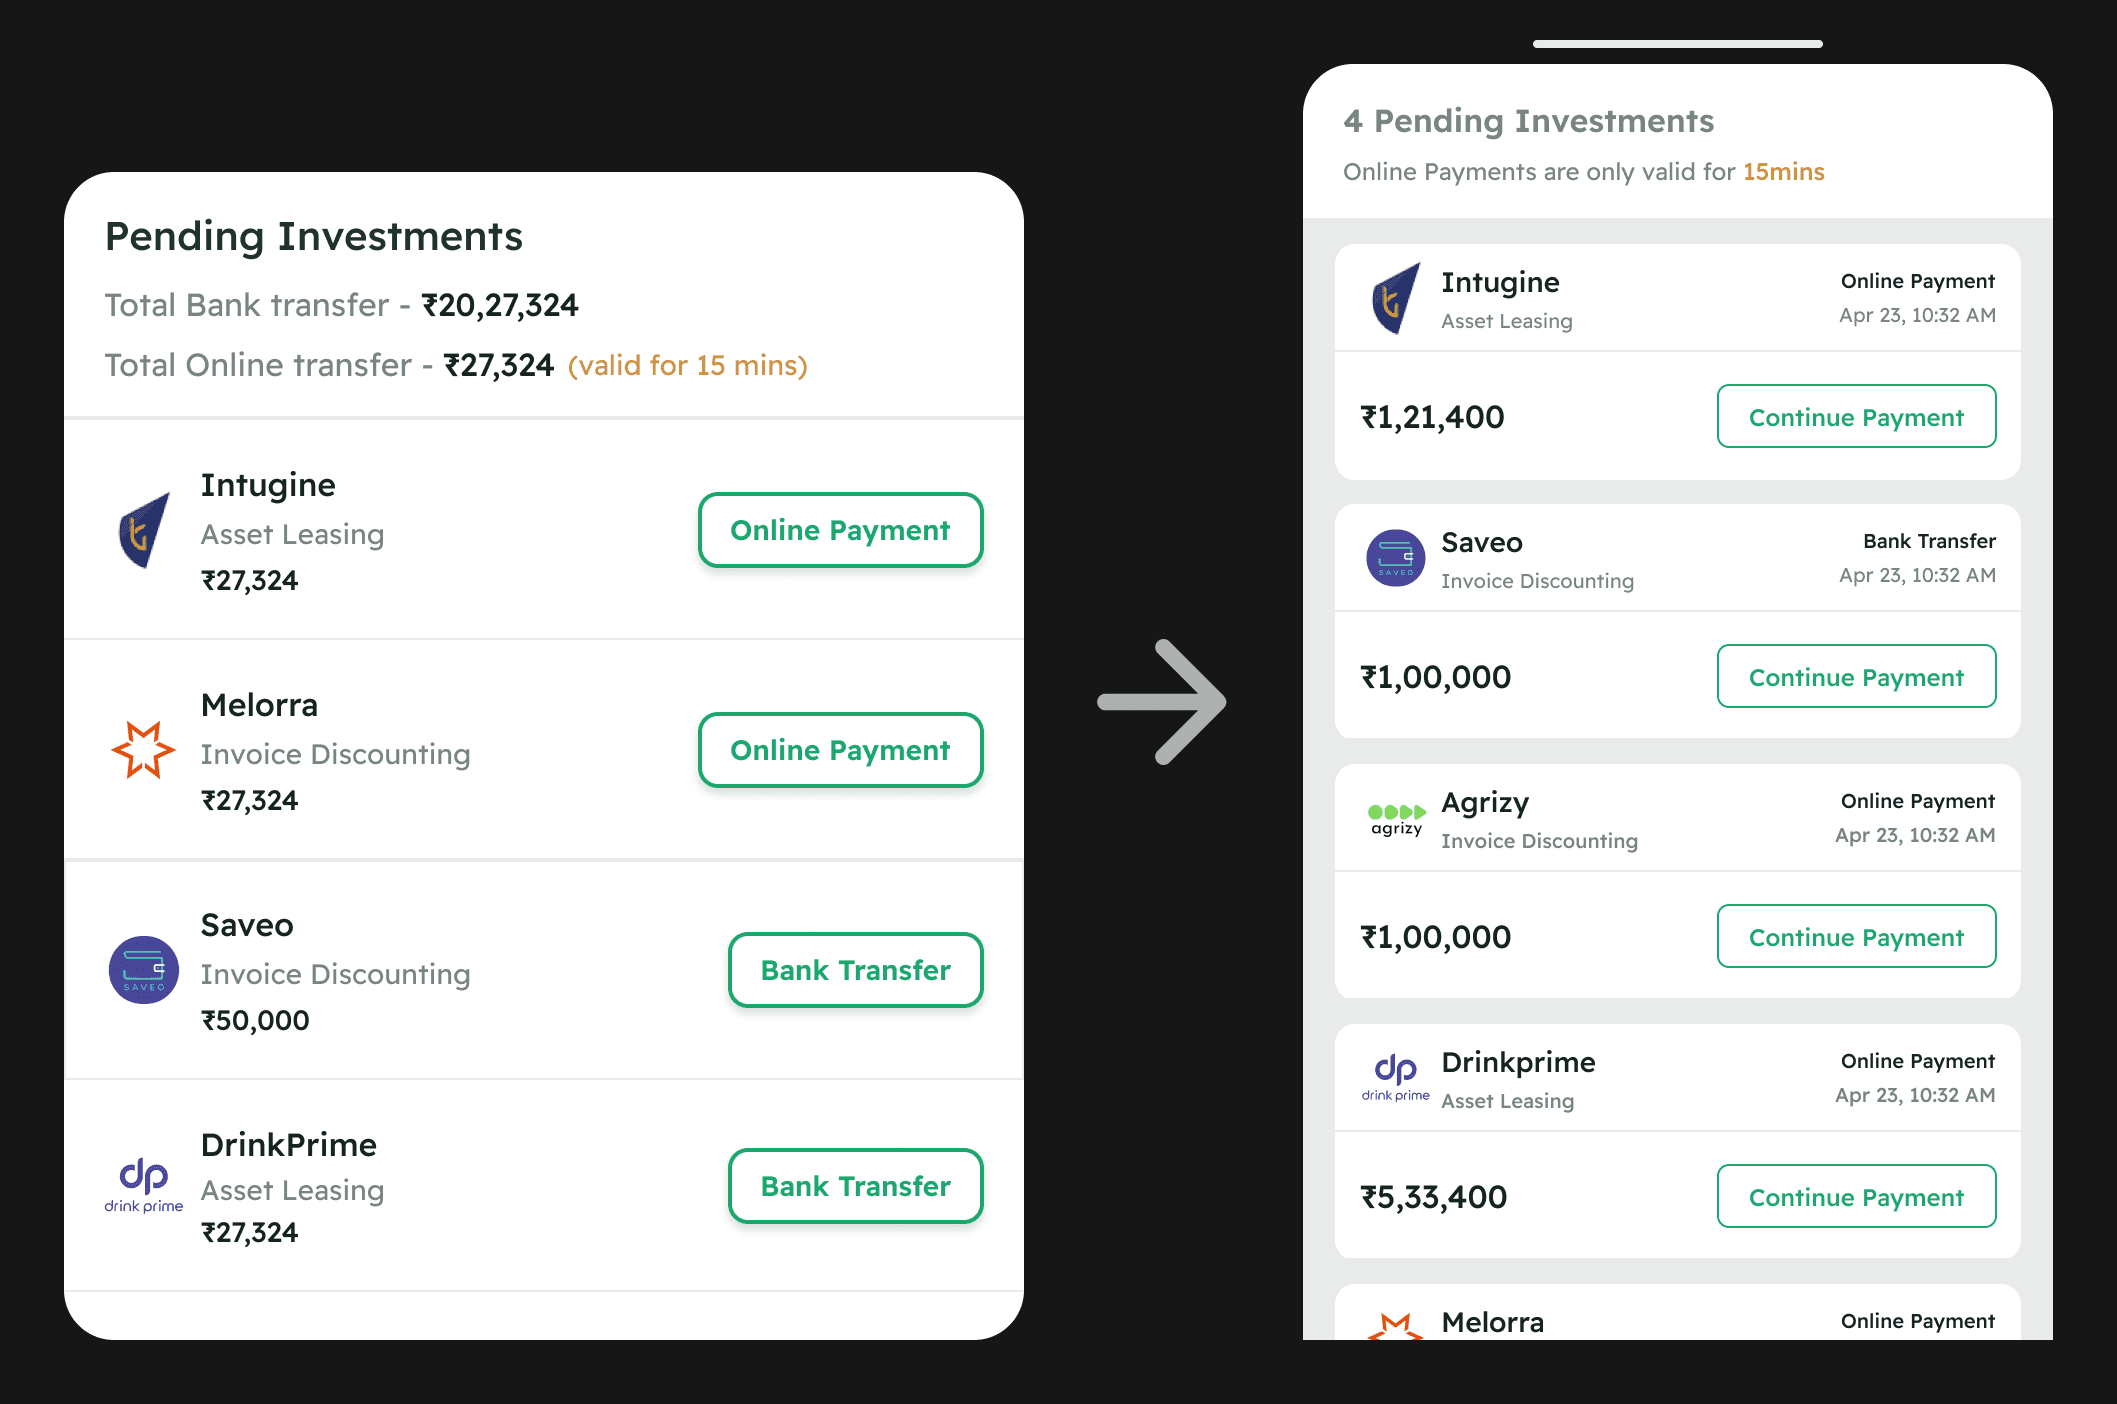Click the 4 Pending Investments heading
2117x1404 pixels.
(x=1528, y=121)
